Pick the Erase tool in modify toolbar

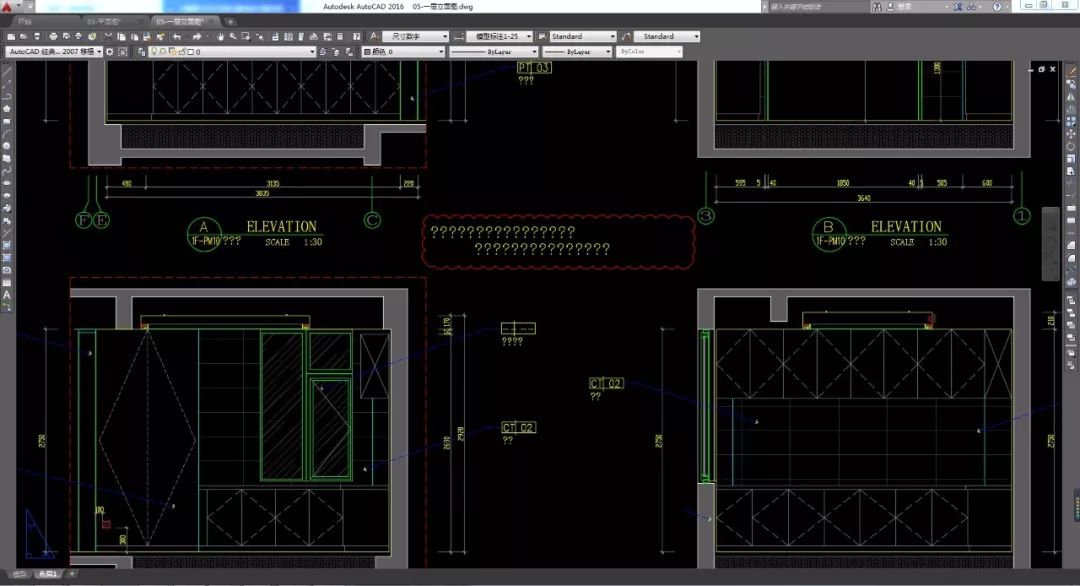point(1071,72)
